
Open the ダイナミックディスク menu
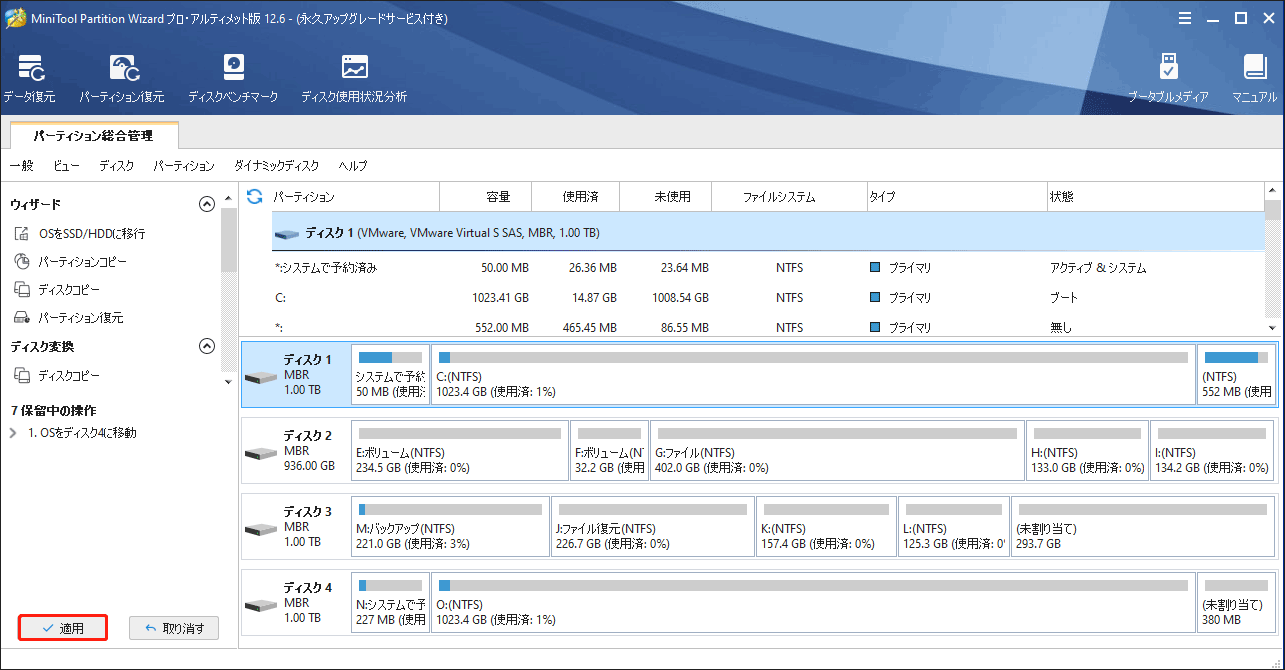click(276, 166)
